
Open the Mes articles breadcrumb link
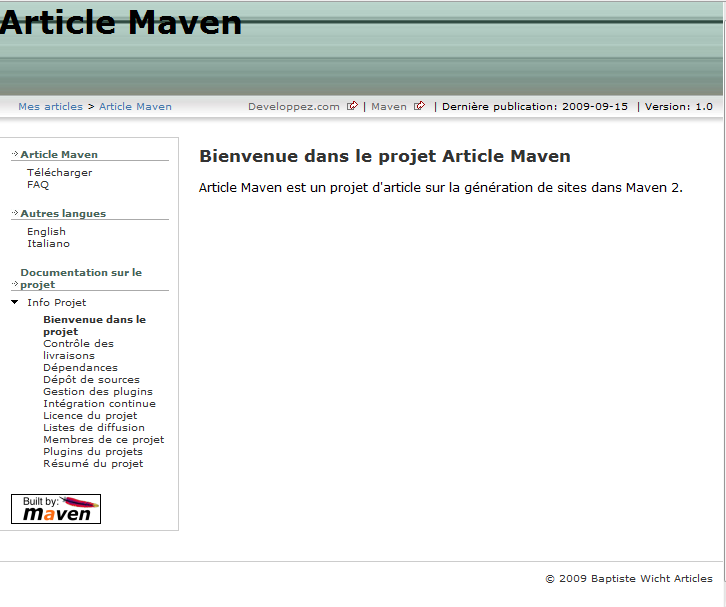(x=50, y=106)
